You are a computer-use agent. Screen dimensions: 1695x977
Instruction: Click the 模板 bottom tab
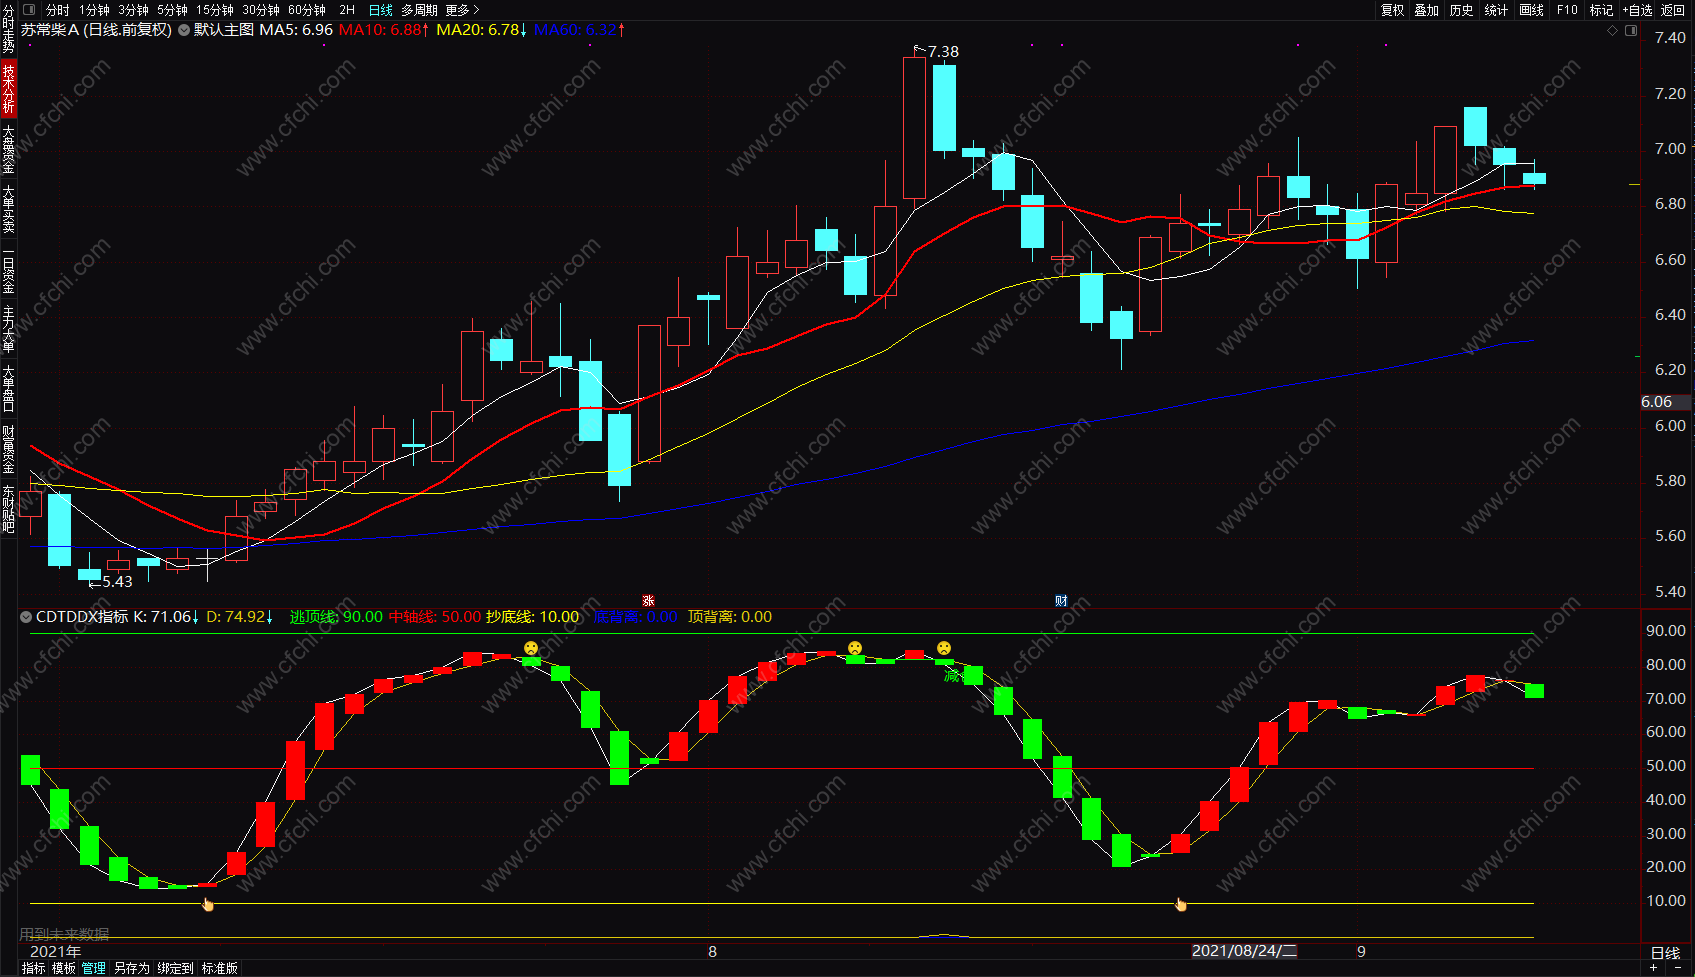tap(64, 968)
